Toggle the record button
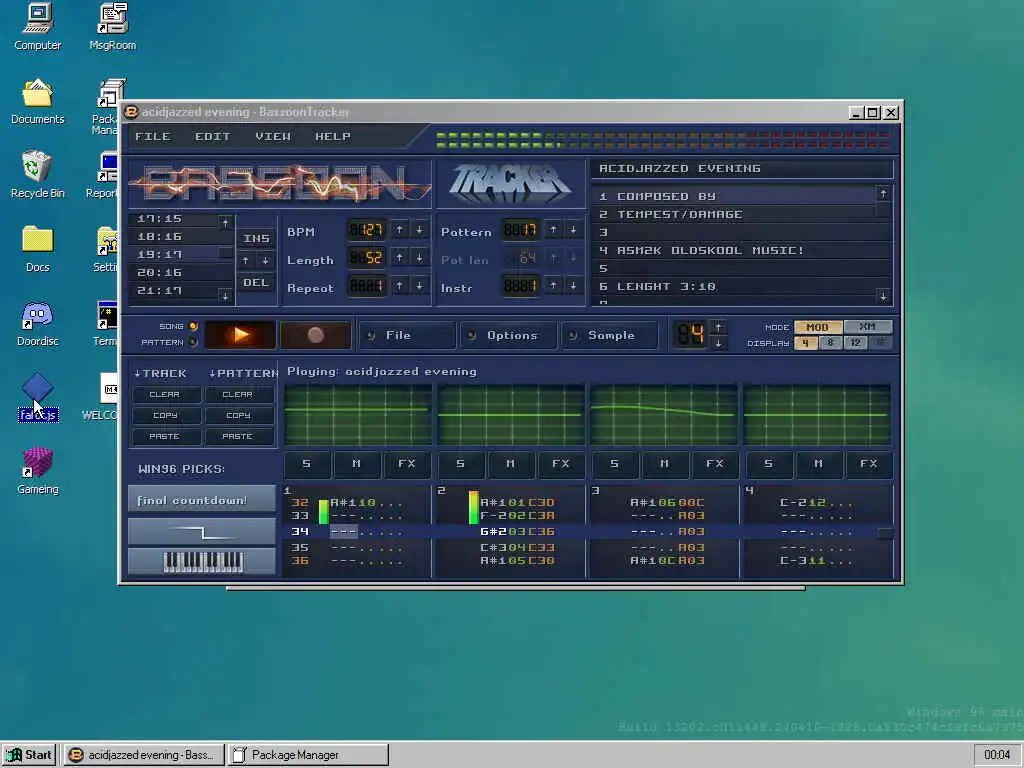 pyautogui.click(x=315, y=335)
